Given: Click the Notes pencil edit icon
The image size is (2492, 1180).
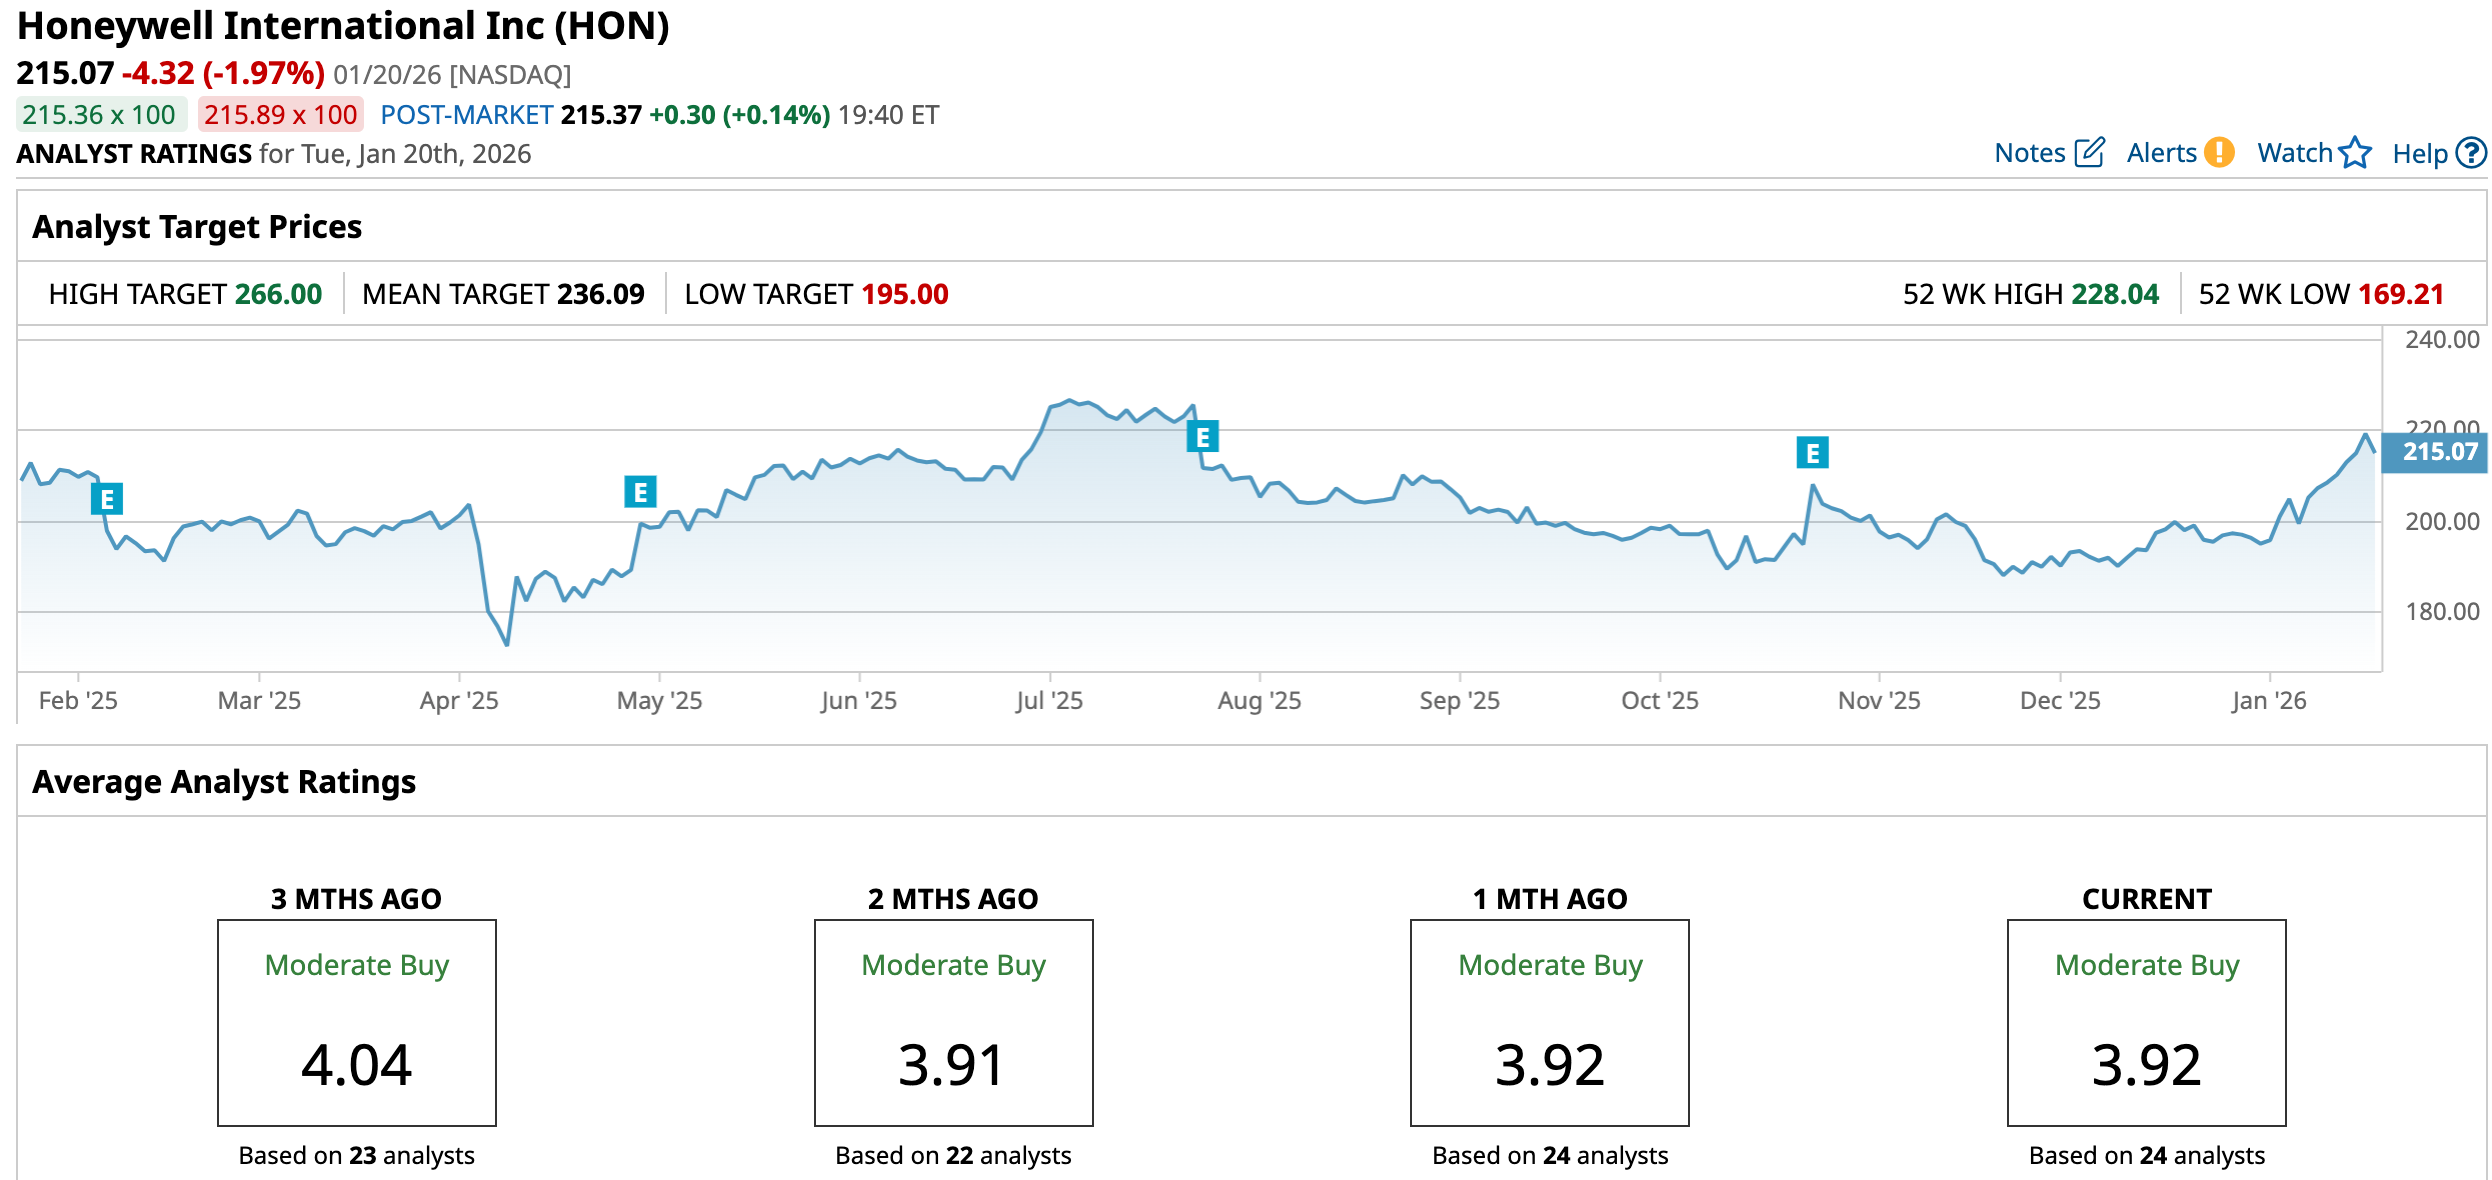Looking at the screenshot, I should tap(2089, 153).
